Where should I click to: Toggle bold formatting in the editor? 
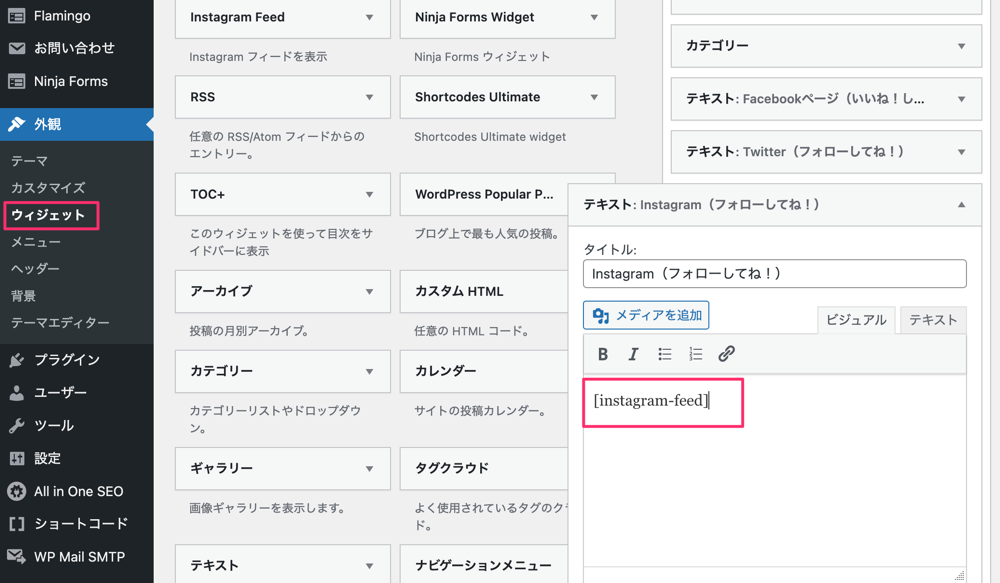point(603,354)
